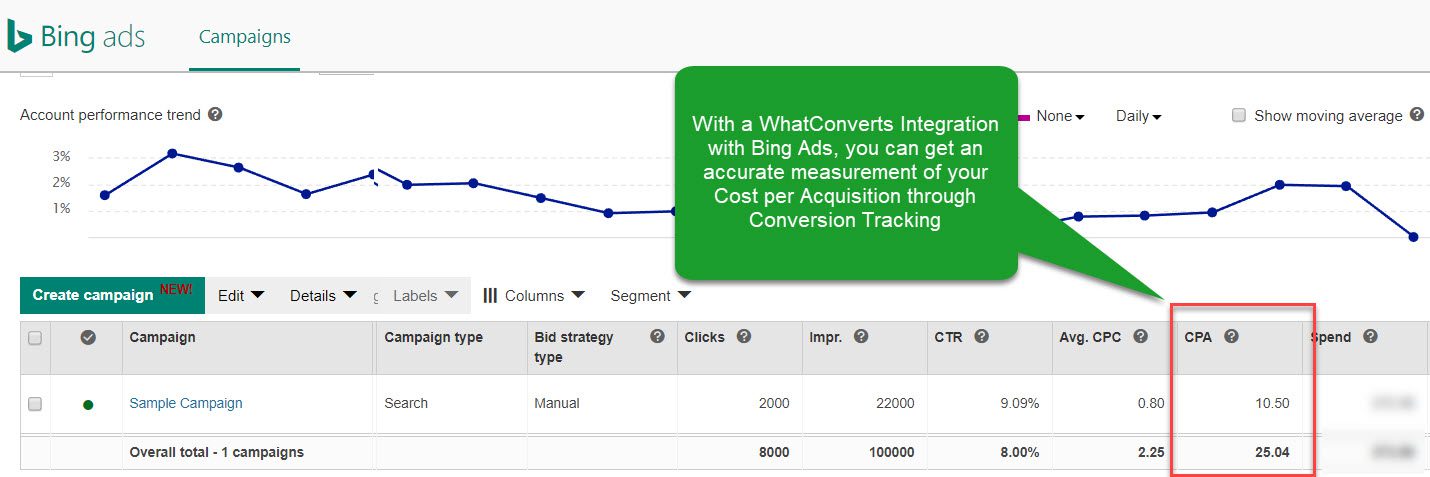Screen dimensions: 1430x477
Task: Switch to the Campaigns tab
Action: coord(245,37)
